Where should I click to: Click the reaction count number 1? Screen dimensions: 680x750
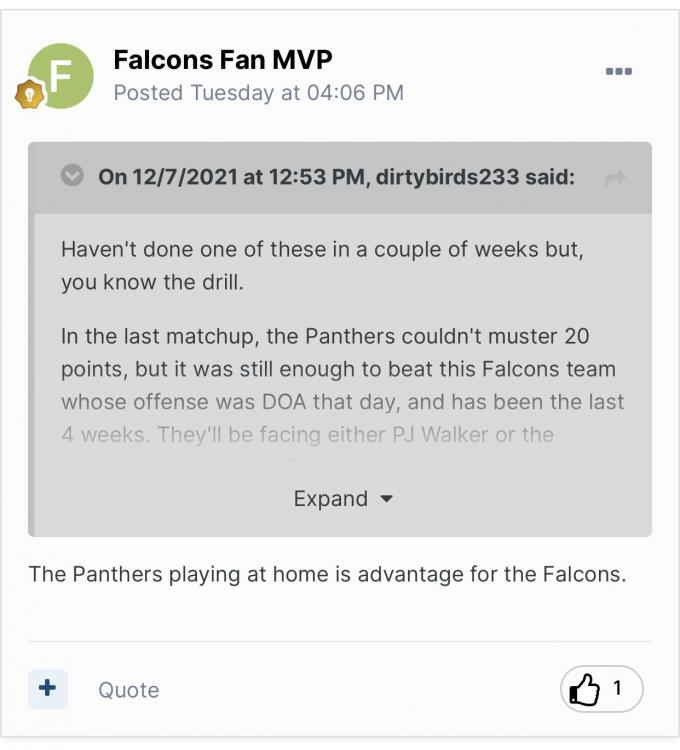[617, 688]
